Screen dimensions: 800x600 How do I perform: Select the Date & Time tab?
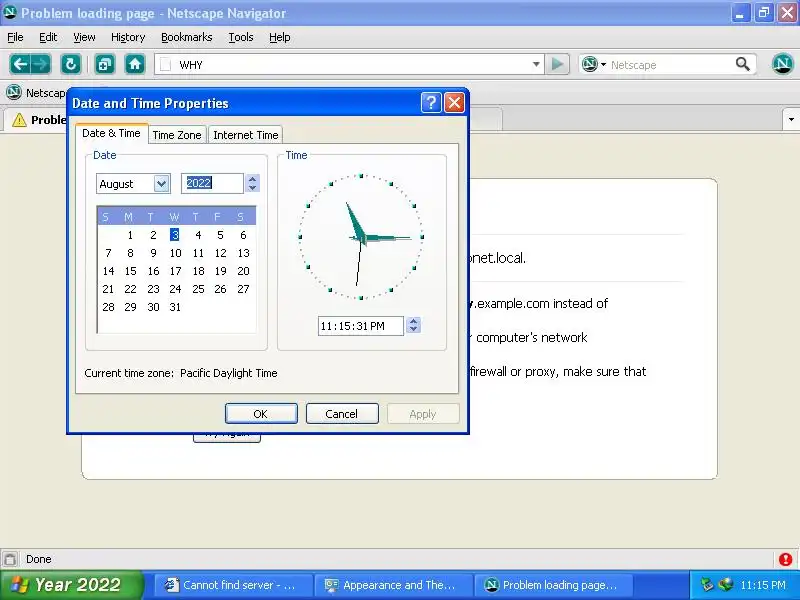(x=111, y=133)
